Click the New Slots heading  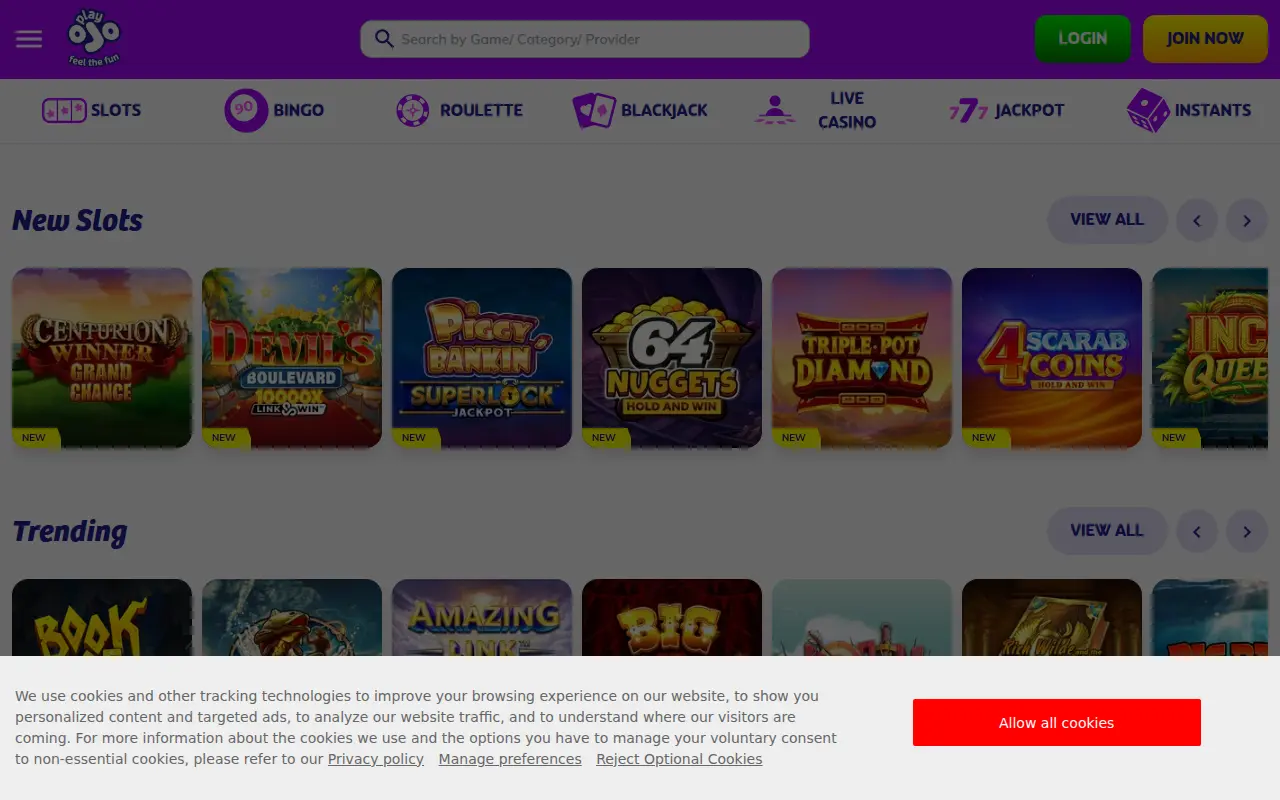(78, 220)
